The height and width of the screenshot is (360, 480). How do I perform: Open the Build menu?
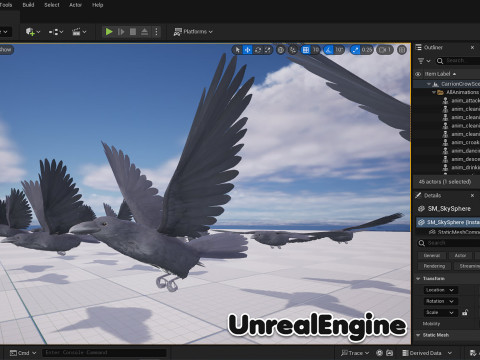28,5
